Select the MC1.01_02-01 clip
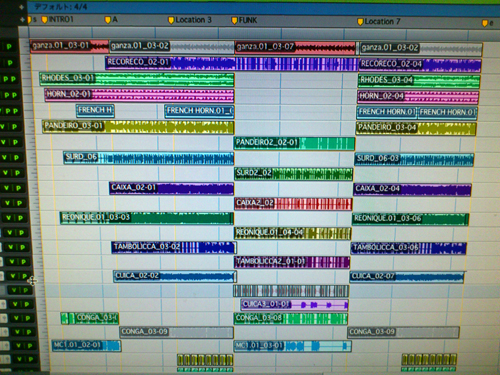This screenshot has width=500, height=375. tap(86, 345)
